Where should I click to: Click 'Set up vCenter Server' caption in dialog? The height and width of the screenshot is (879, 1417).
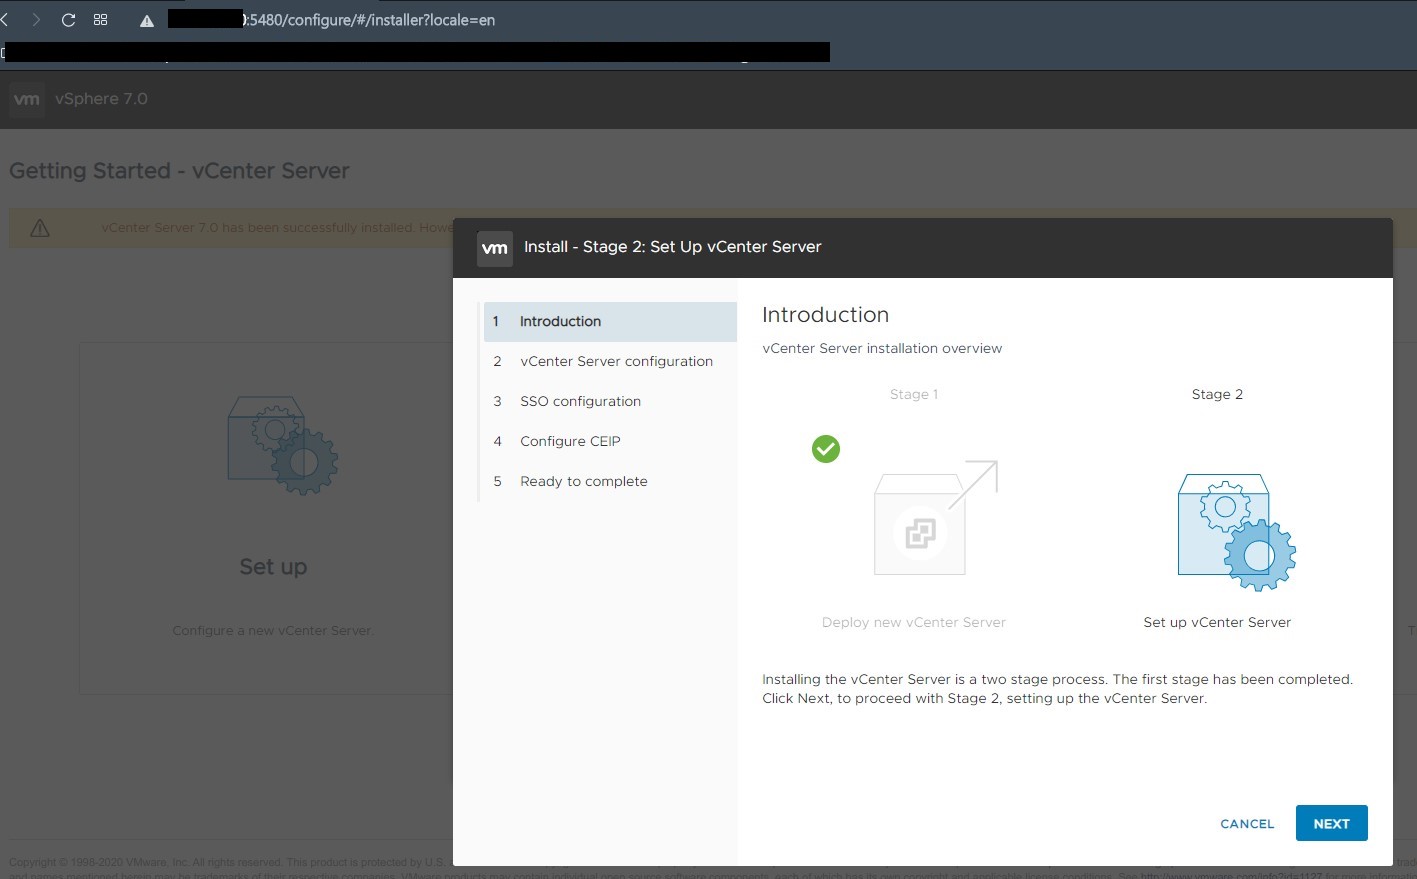pyautogui.click(x=1217, y=622)
